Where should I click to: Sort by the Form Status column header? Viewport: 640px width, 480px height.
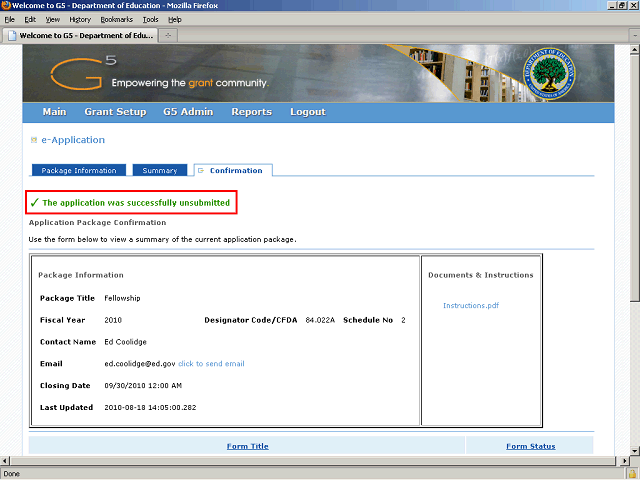pyautogui.click(x=531, y=446)
